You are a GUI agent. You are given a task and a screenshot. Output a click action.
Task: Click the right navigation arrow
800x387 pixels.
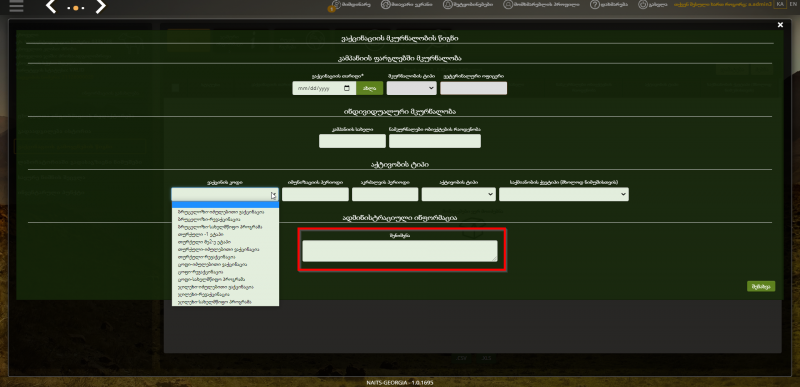tap(101, 7)
